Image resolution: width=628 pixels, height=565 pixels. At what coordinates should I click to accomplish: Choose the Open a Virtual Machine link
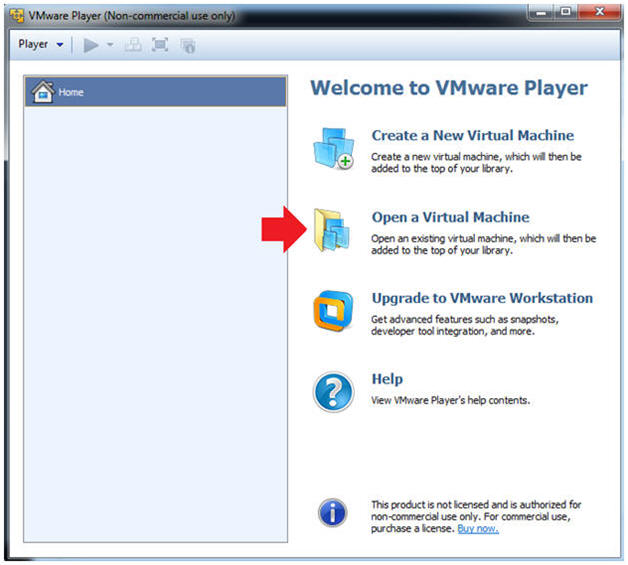450,217
